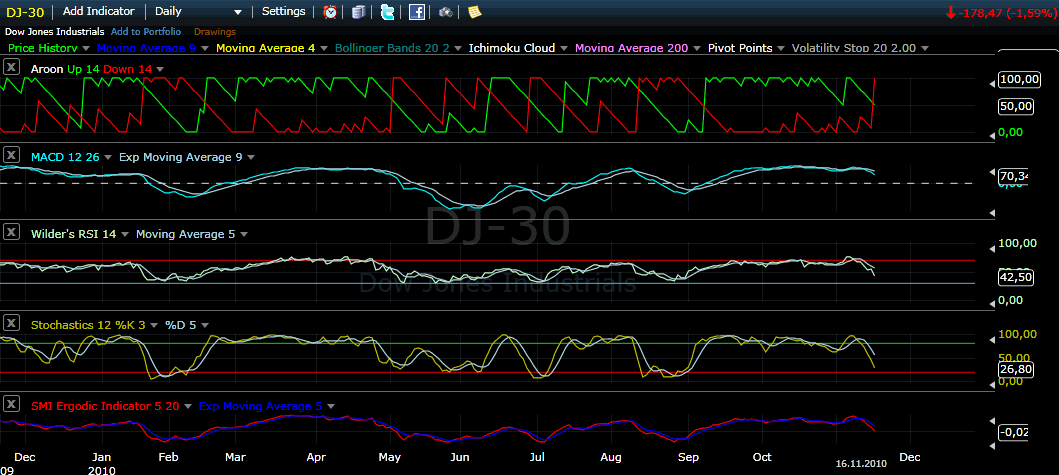Share chart via the Twitter icon
This screenshot has height=475, width=1059.
[x=387, y=11]
